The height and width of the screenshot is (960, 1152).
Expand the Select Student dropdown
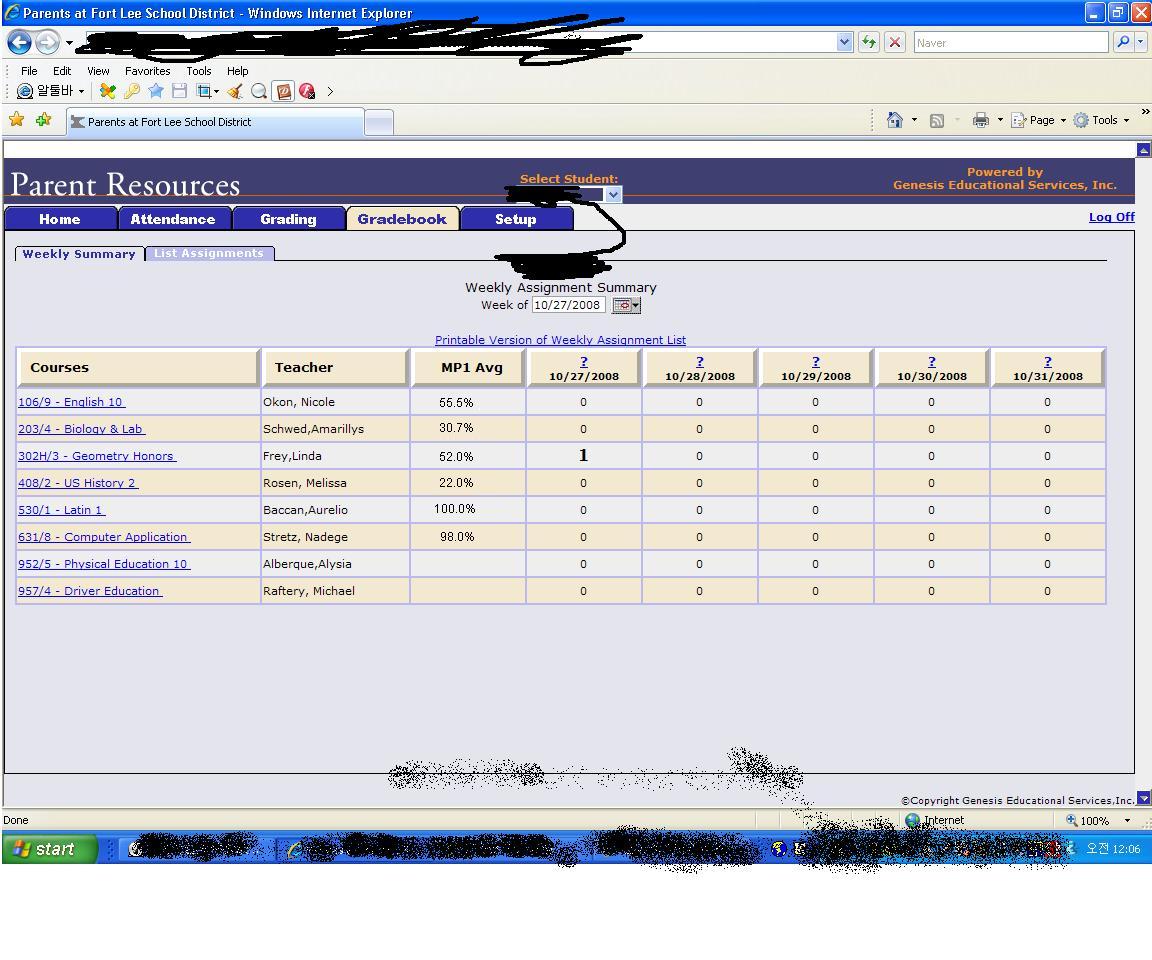coord(613,195)
